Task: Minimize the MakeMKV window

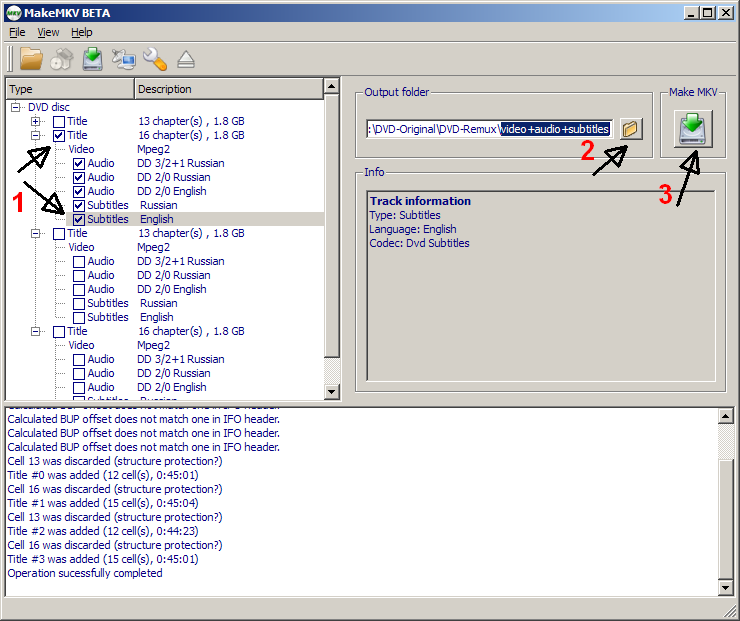Action: click(x=691, y=13)
